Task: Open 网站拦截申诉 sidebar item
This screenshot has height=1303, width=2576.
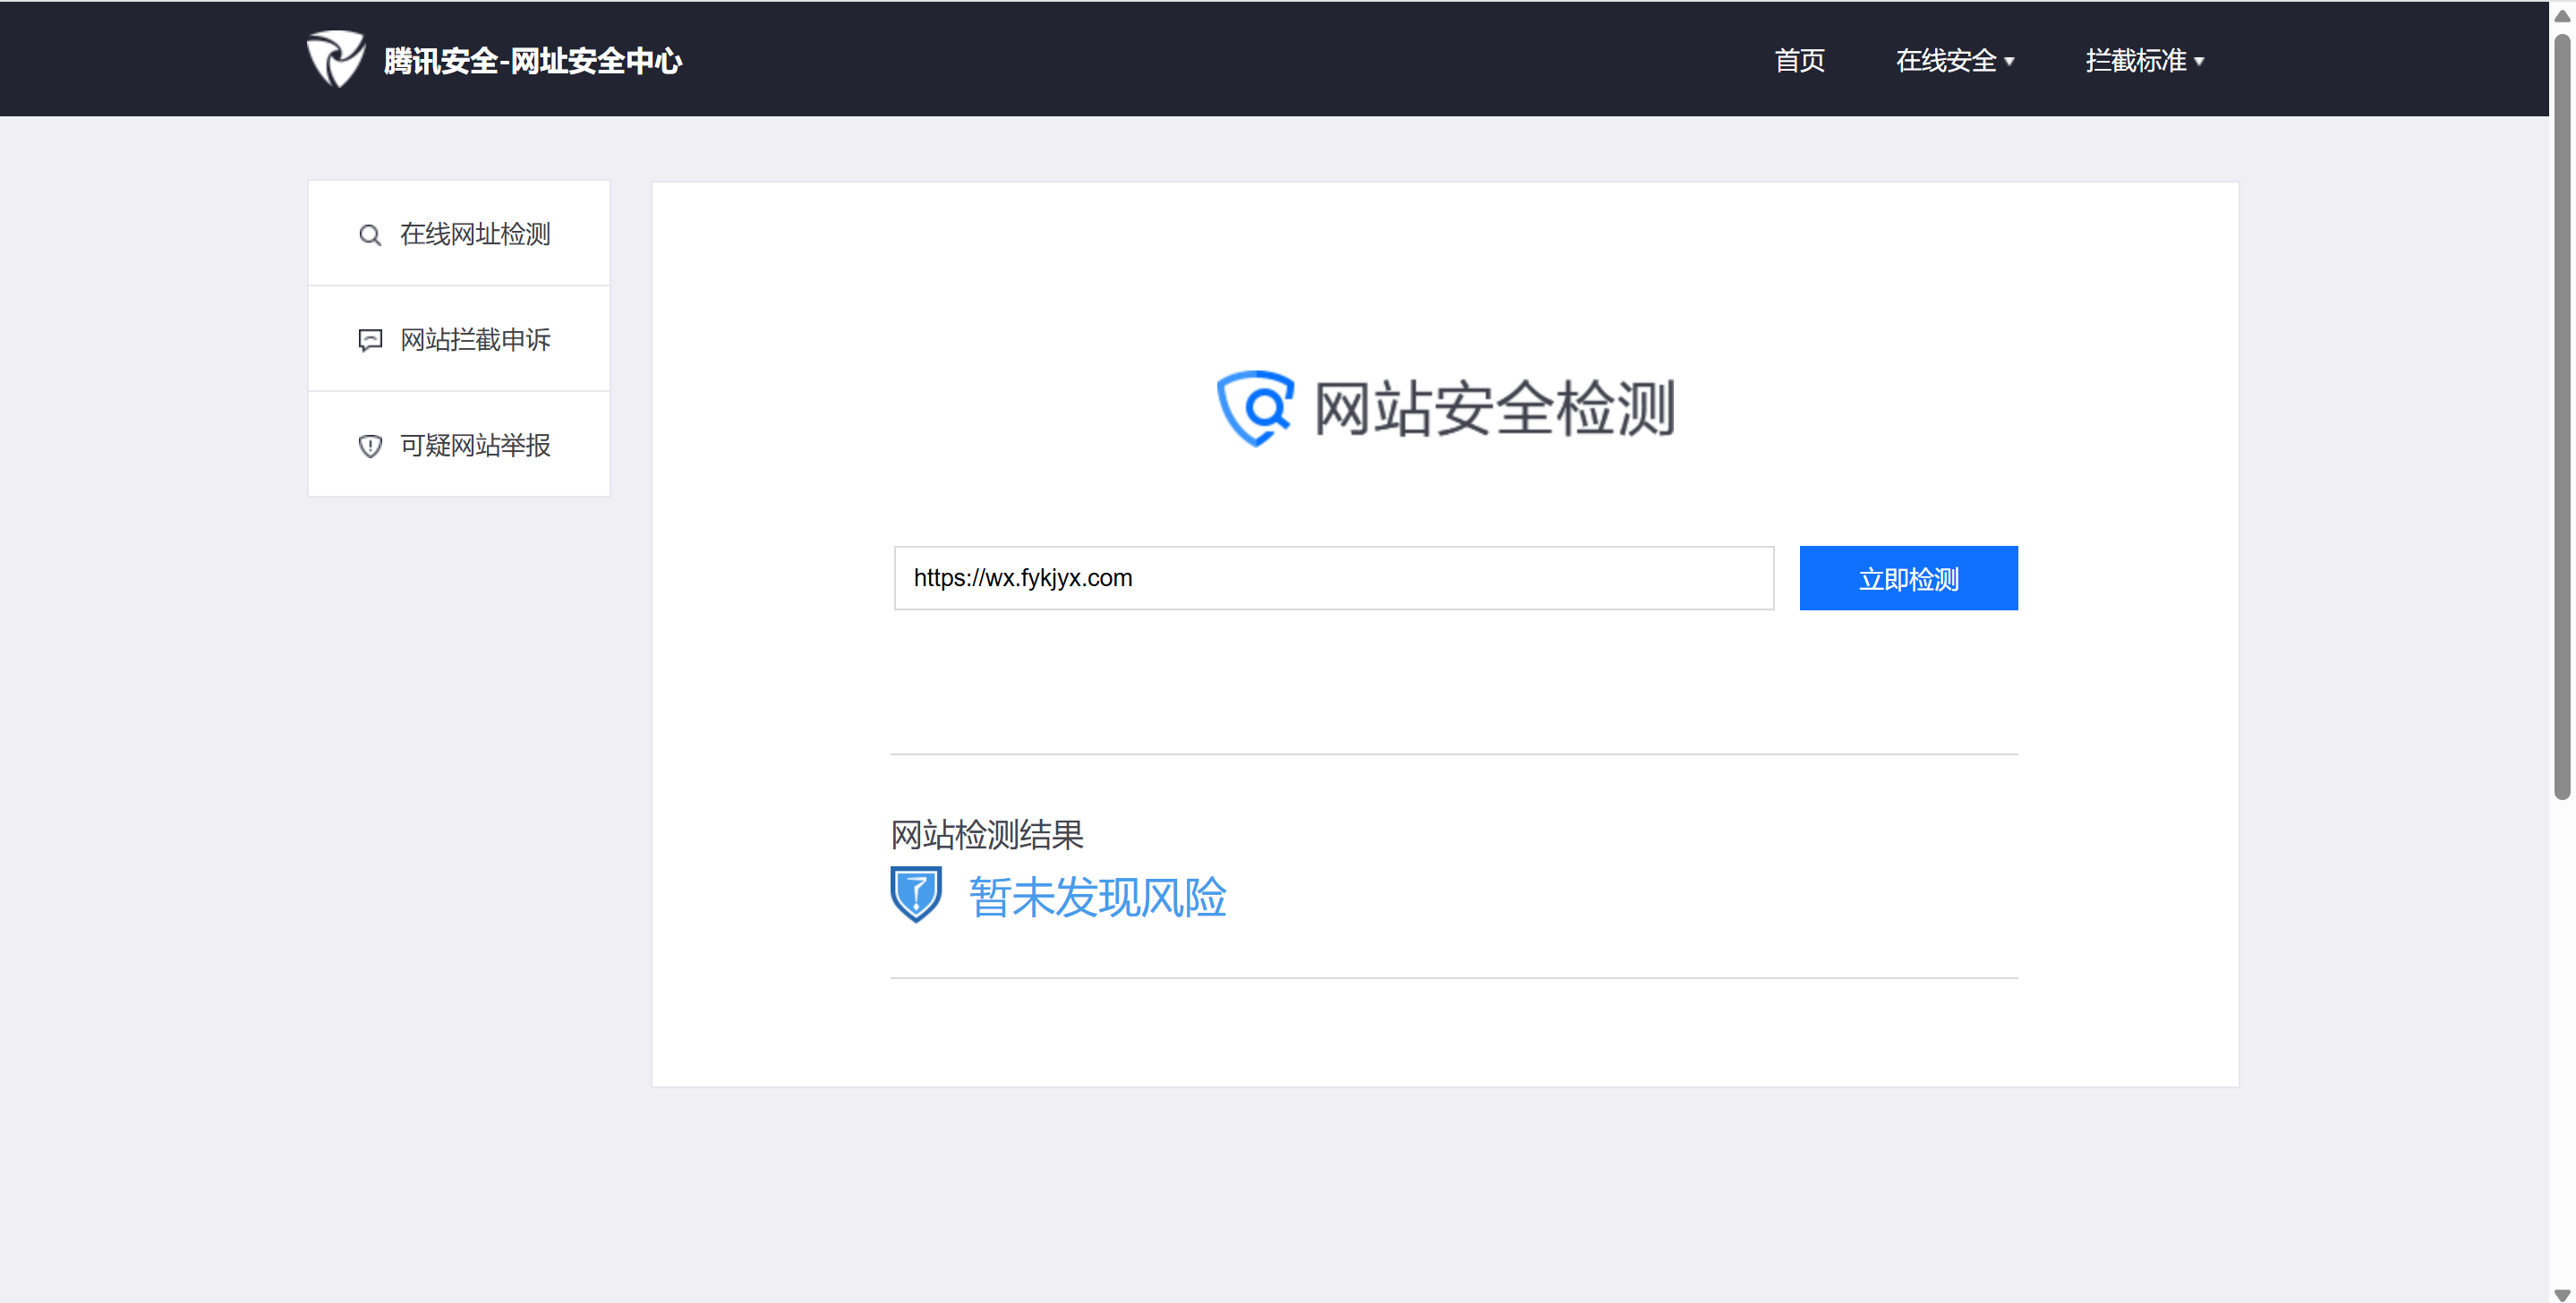Action: point(474,340)
